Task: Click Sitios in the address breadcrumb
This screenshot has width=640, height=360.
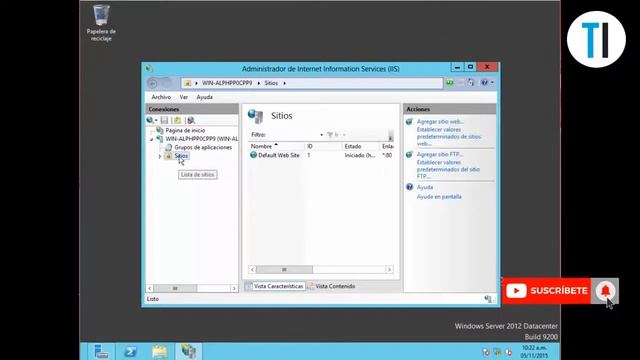Action: point(271,83)
